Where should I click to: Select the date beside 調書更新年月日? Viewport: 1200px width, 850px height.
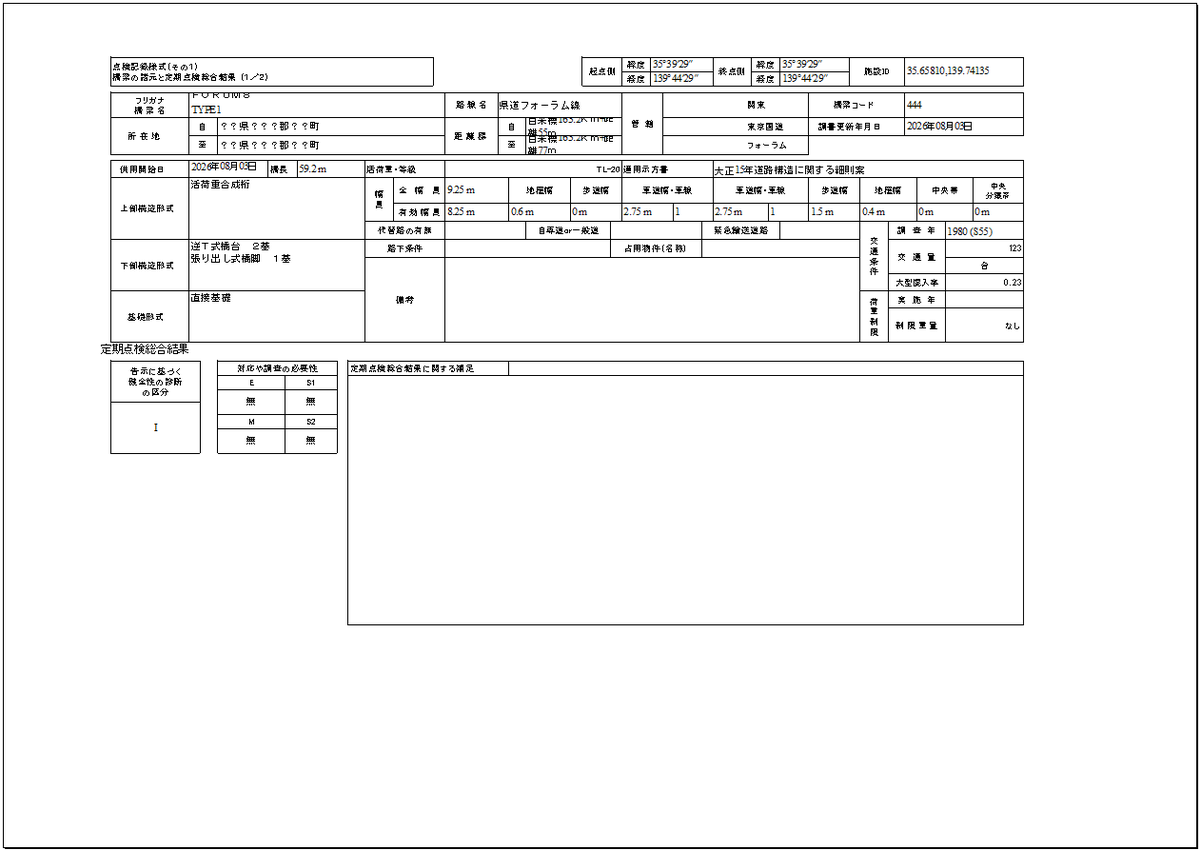(939, 127)
